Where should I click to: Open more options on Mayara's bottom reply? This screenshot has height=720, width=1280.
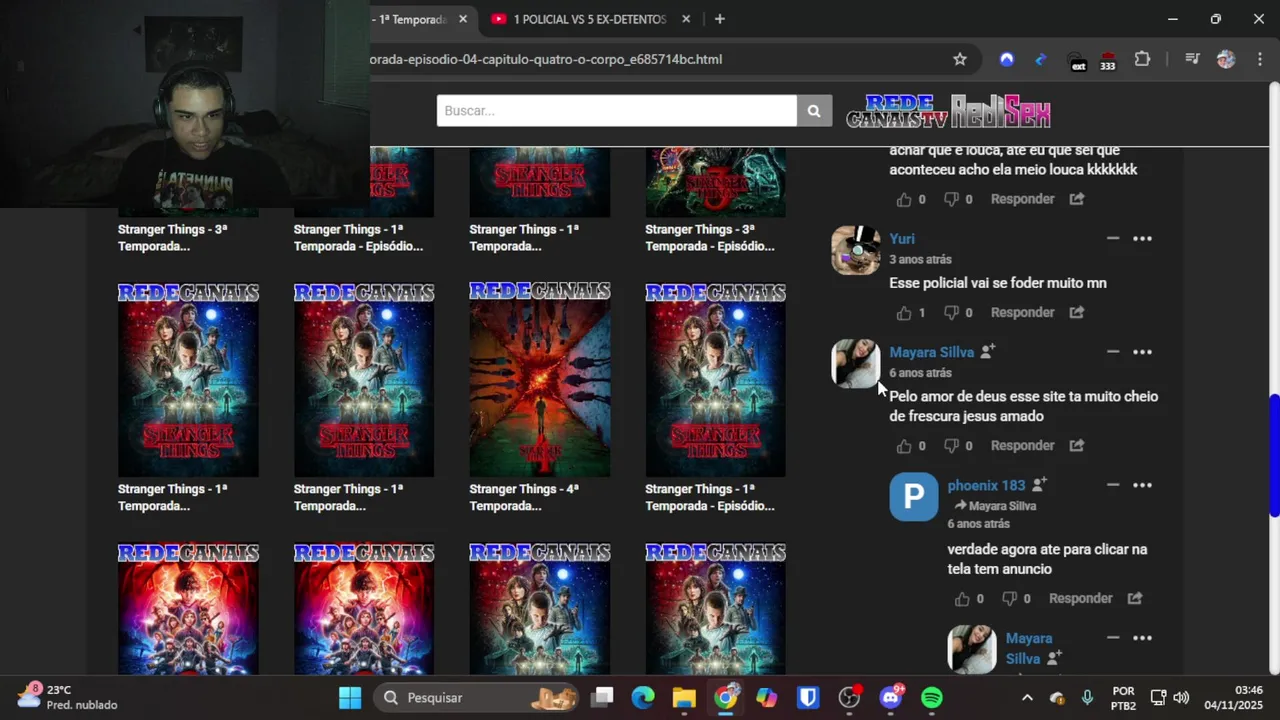[1142, 638]
